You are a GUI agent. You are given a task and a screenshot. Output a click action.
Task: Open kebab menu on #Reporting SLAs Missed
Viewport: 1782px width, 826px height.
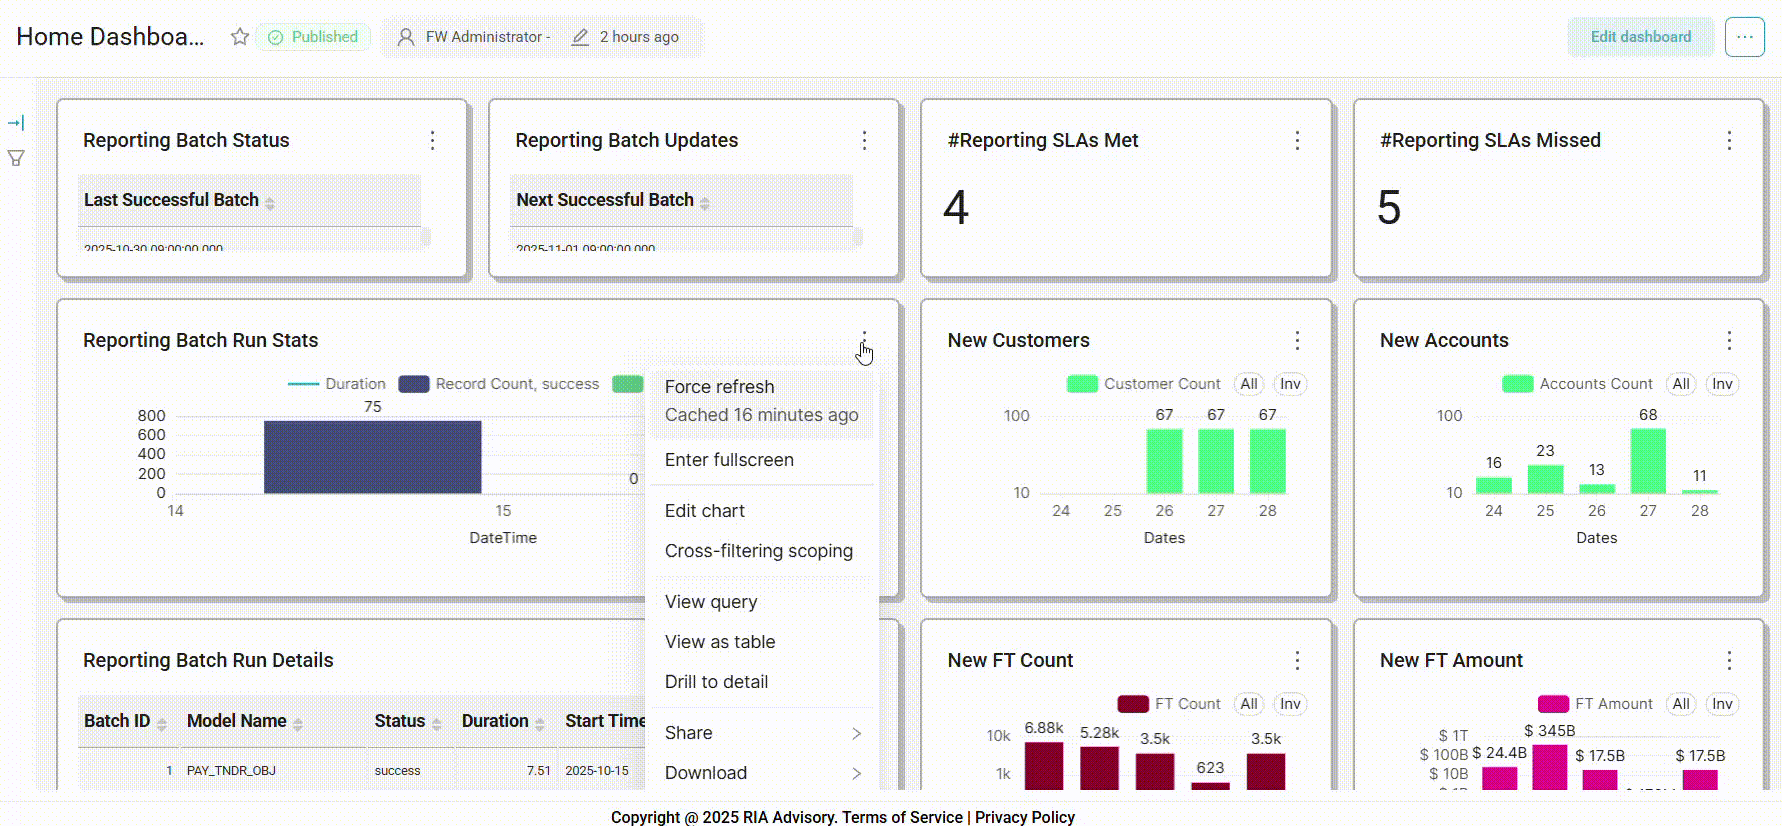pos(1729,141)
